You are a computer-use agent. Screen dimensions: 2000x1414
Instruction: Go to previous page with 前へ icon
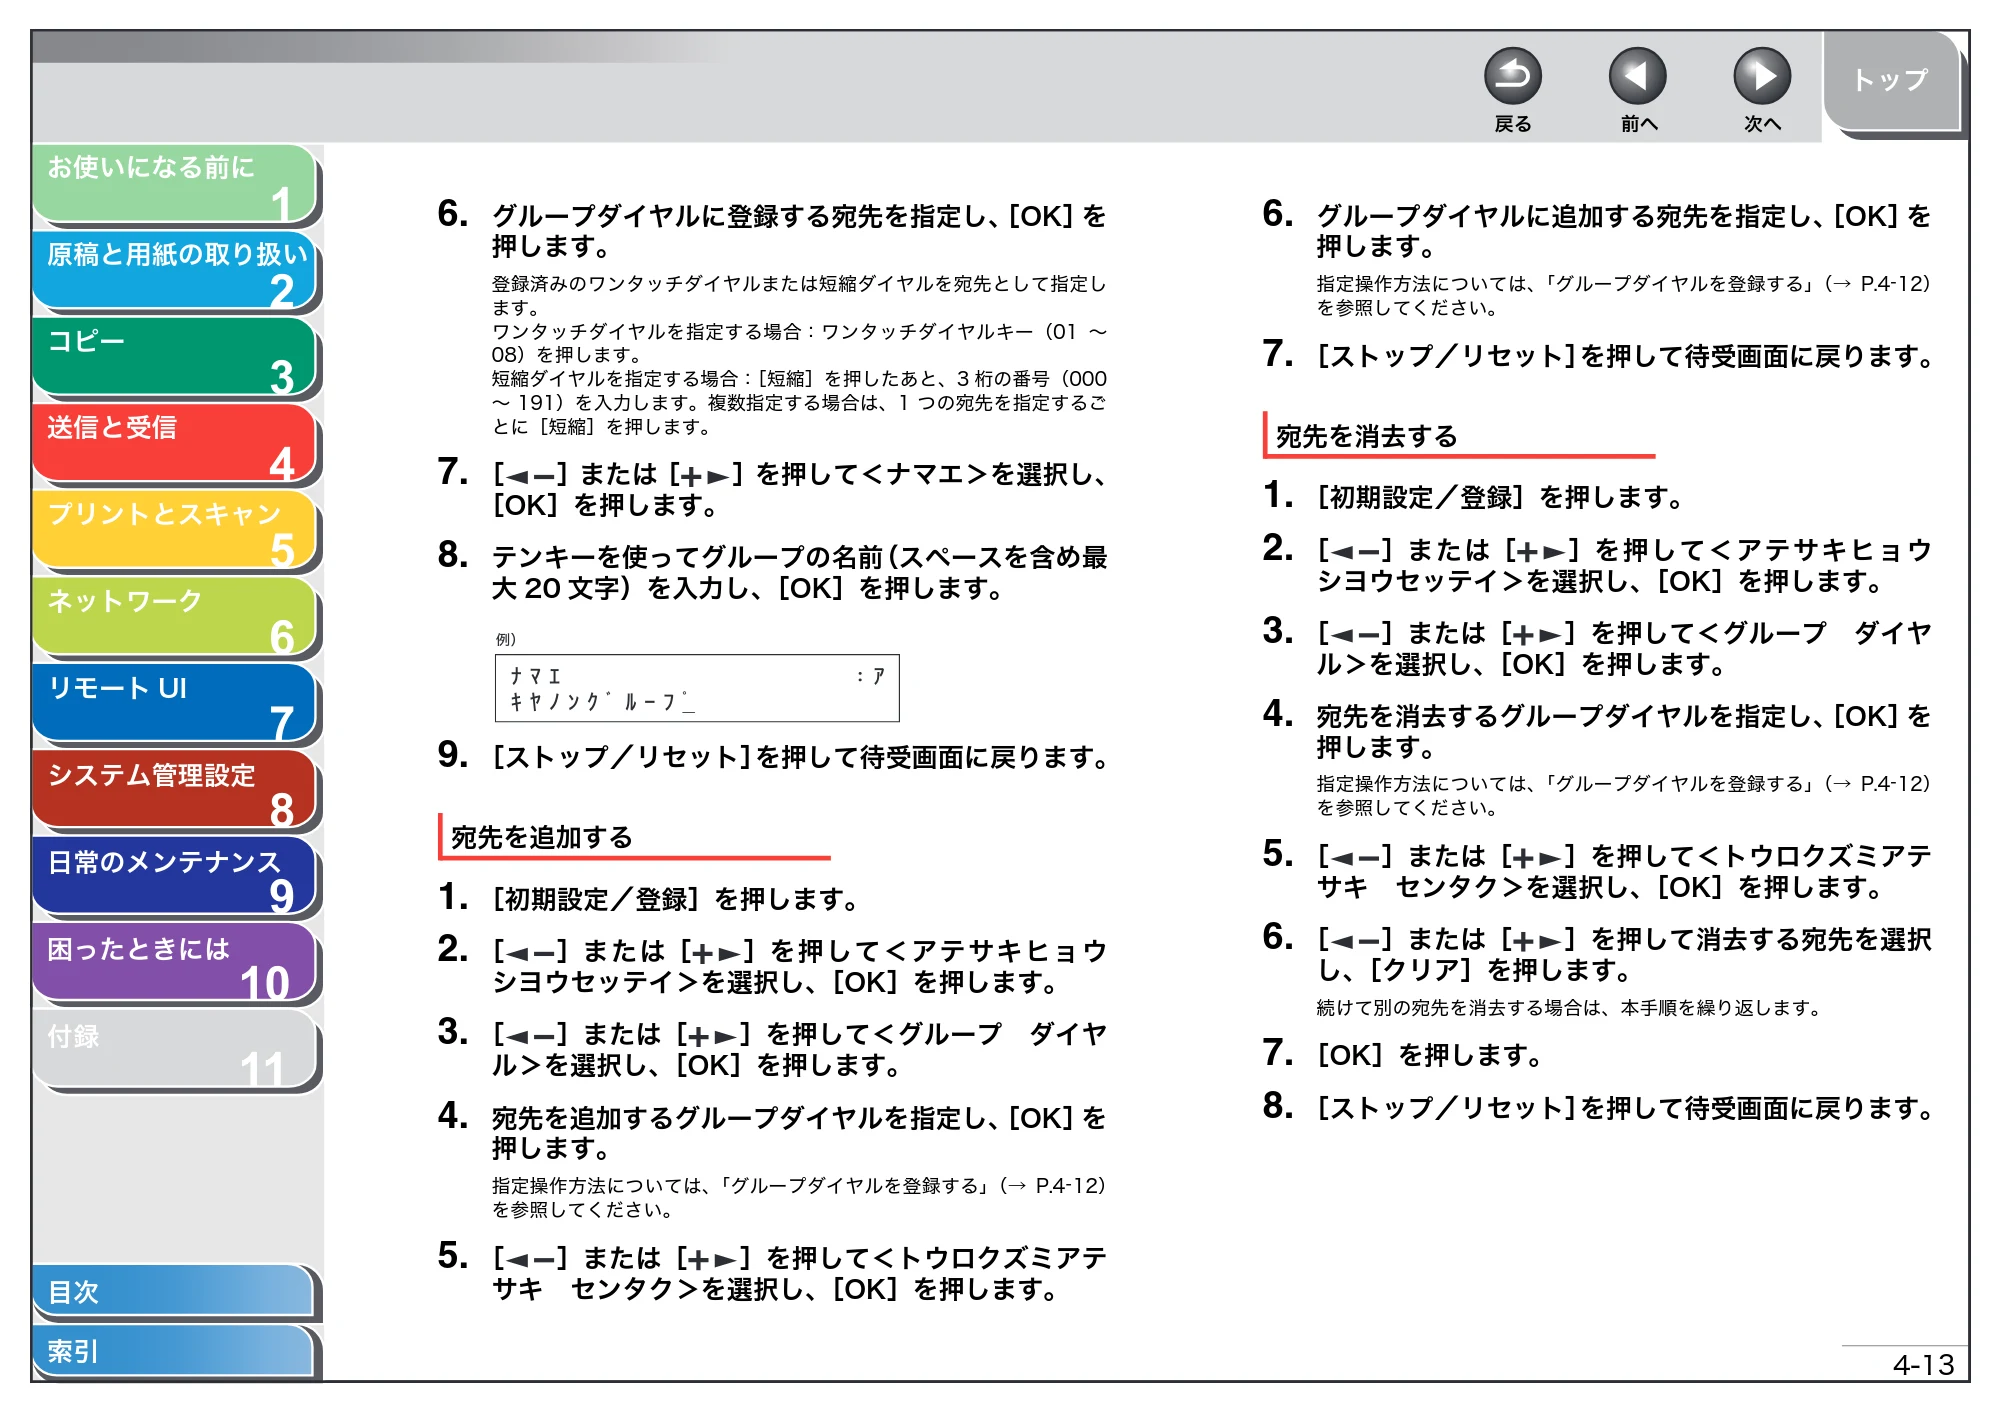[x=1637, y=76]
